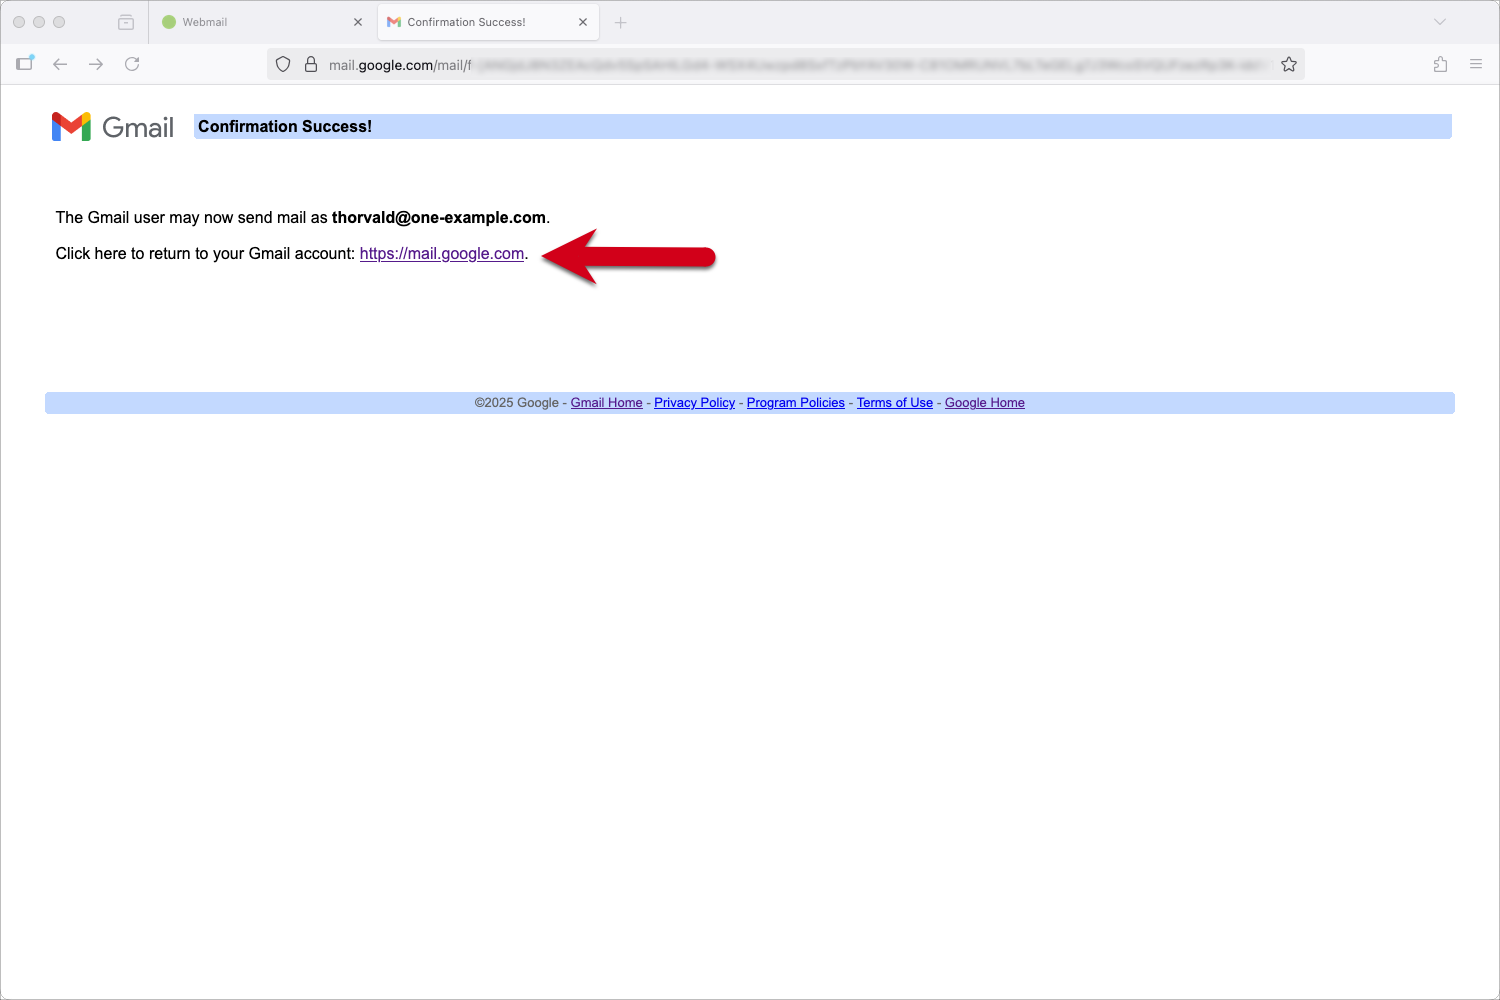Open the list-all-tabs chevron

pyautogui.click(x=1439, y=21)
